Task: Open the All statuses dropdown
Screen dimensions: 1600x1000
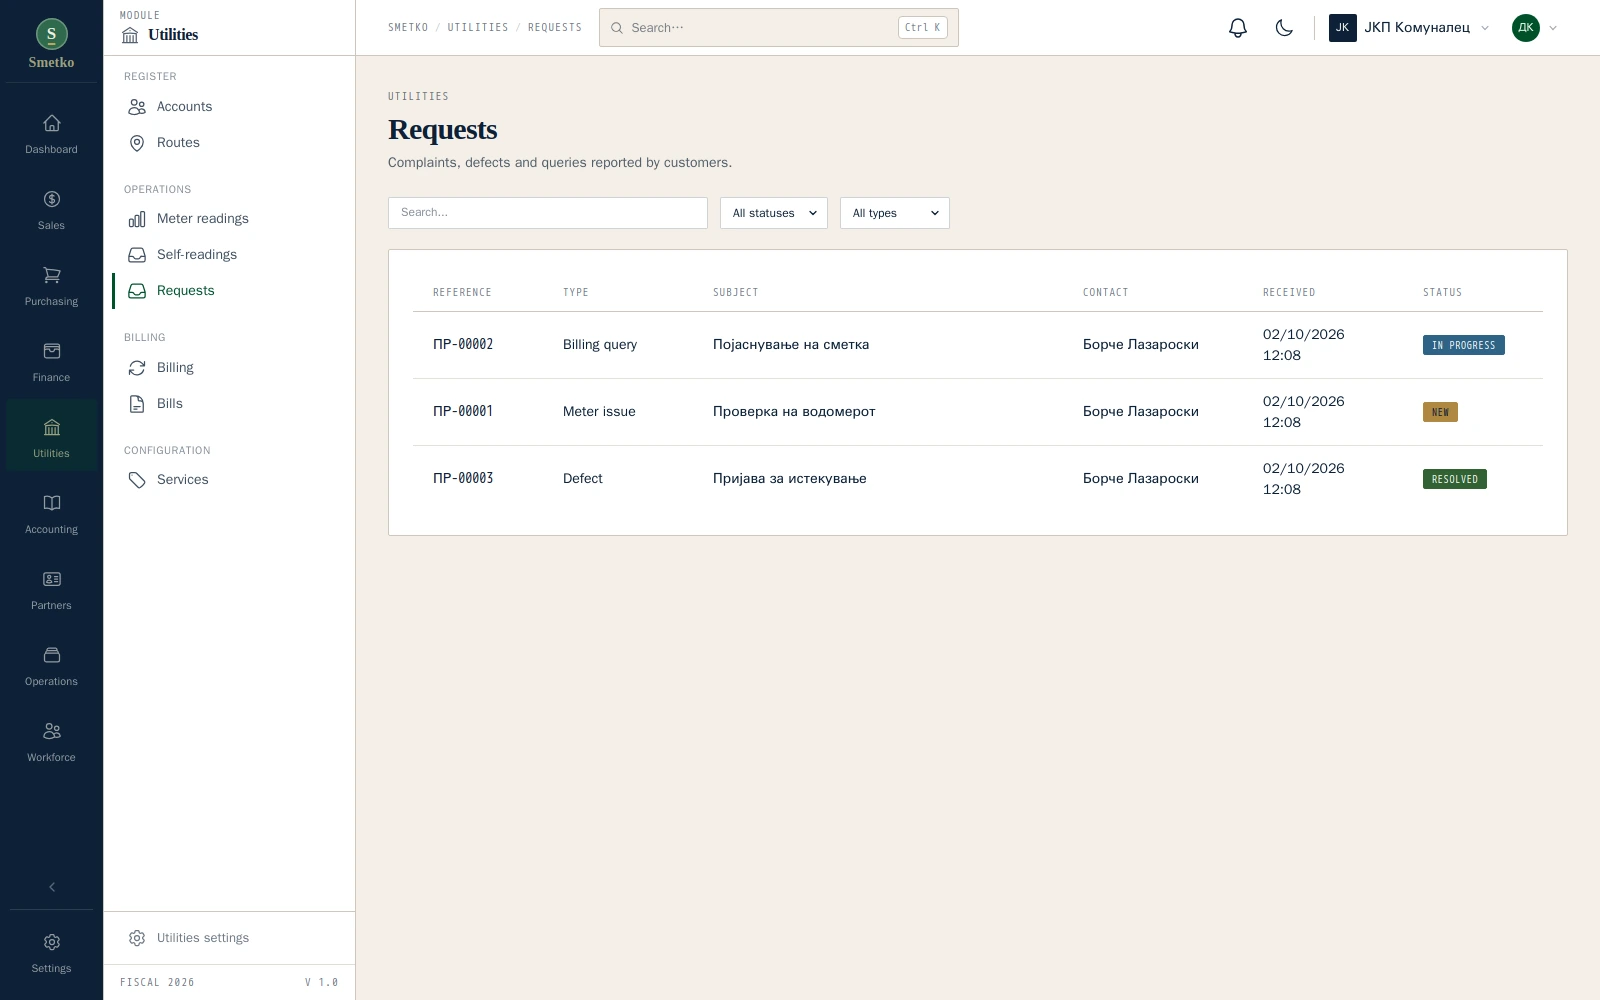Action: [774, 213]
